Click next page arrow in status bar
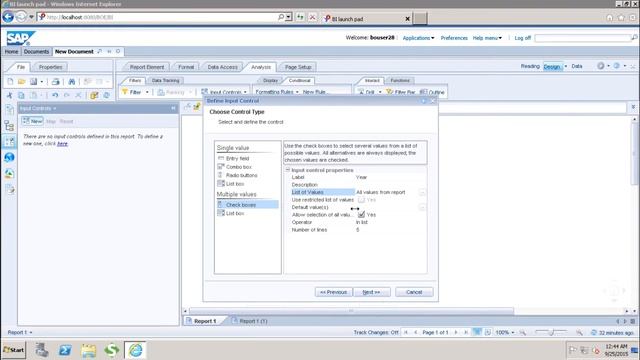This screenshot has height=360, width=640. 456,333
